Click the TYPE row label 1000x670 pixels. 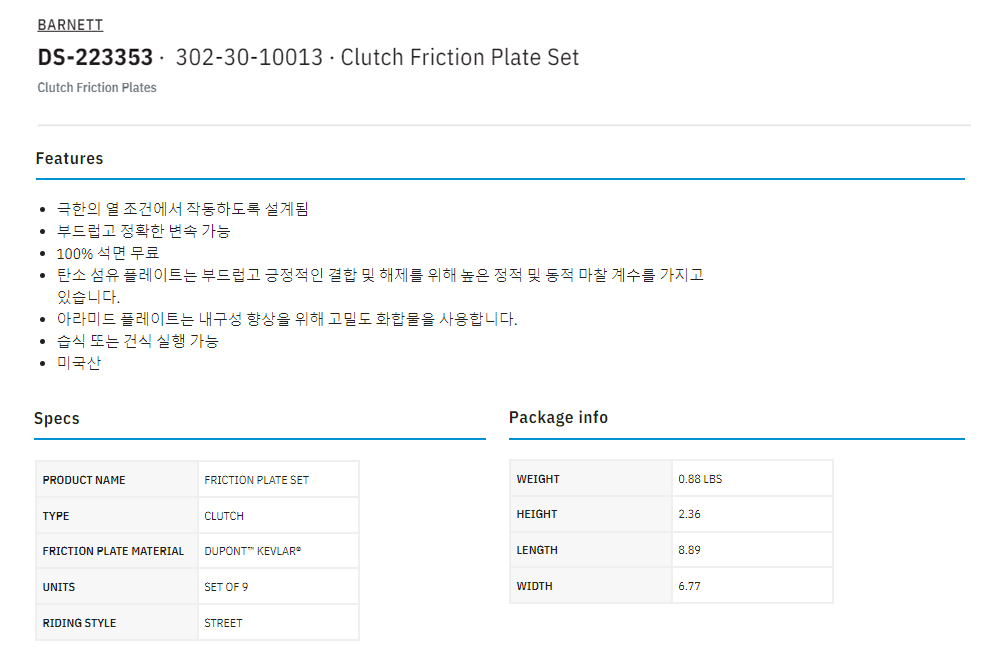tap(56, 516)
